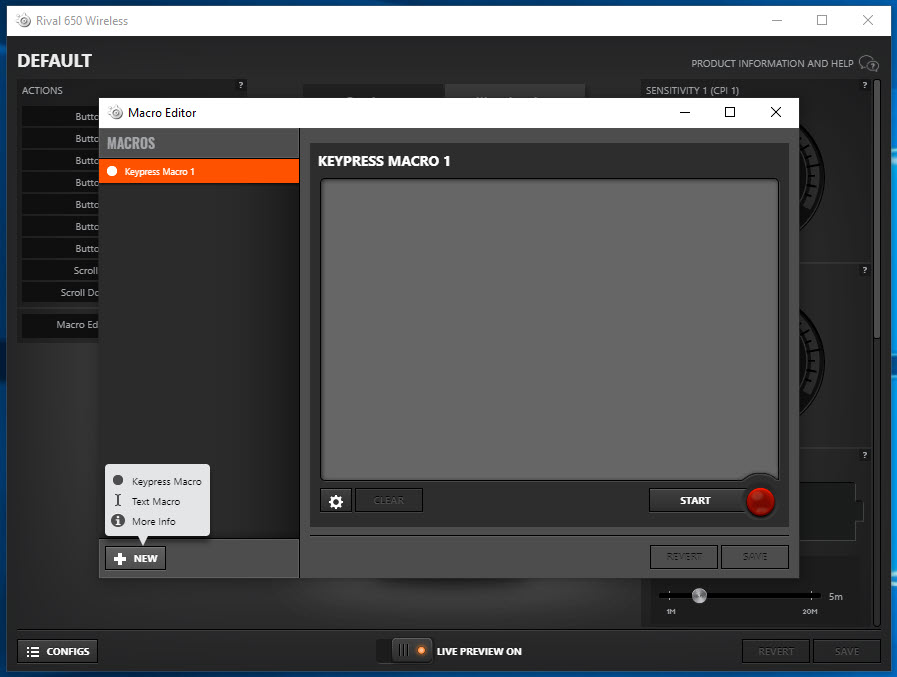This screenshot has height=677, width=897.
Task: Choose Text Macro from the new menu
Action: pos(156,501)
